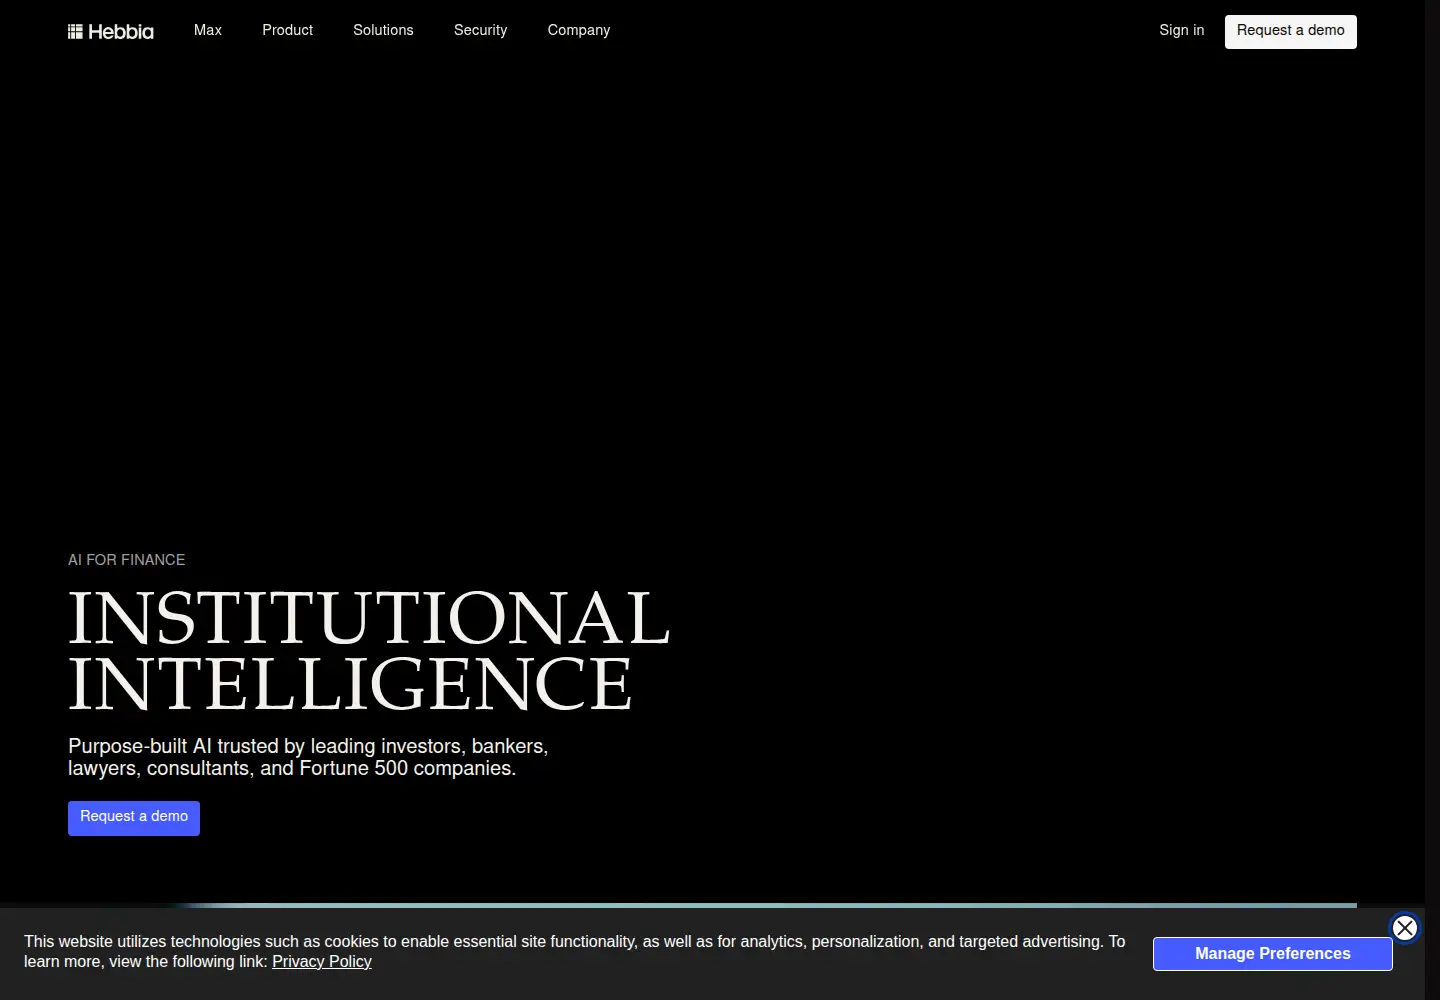Click the 'Purpose-built AI trusted by' subtitle
The width and height of the screenshot is (1440, 1000).
pos(308,757)
